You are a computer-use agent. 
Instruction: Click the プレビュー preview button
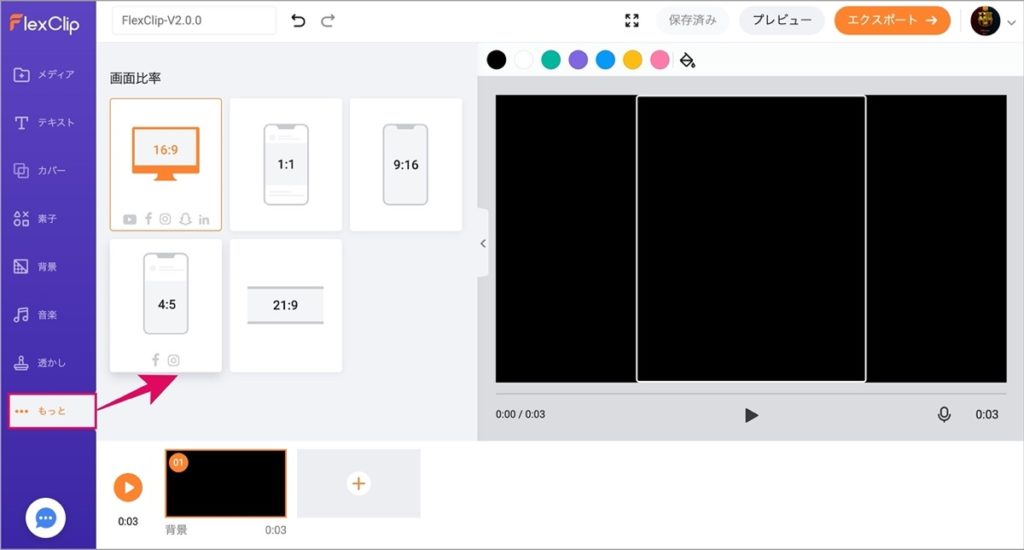pos(782,20)
